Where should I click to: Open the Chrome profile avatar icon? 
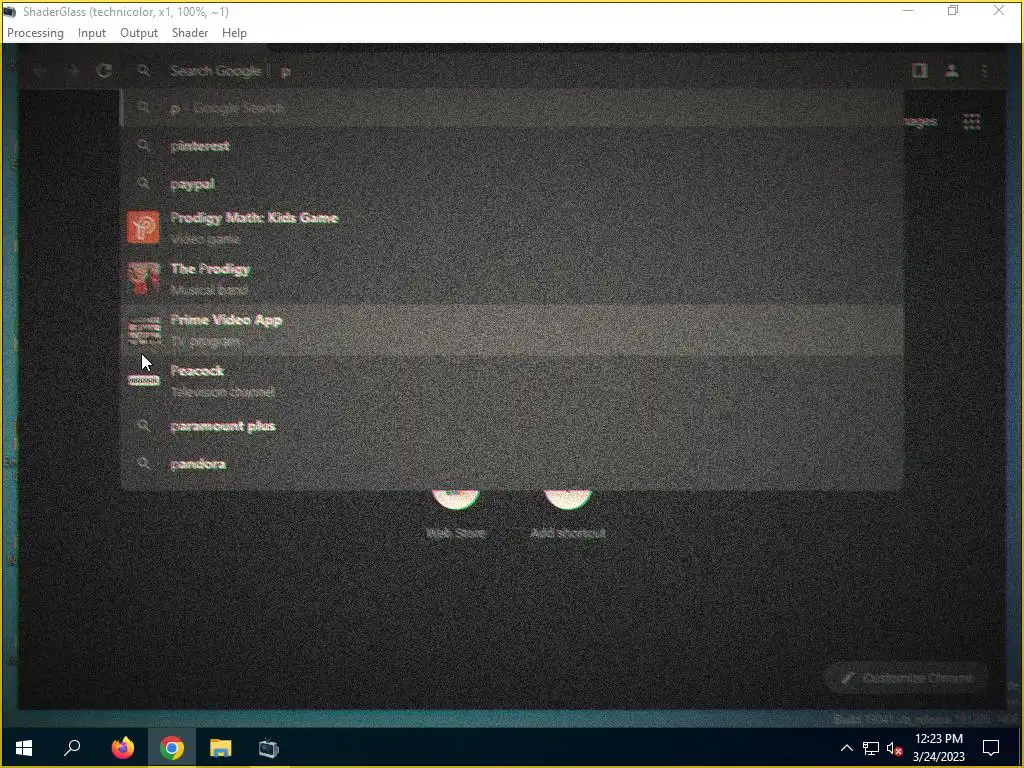click(x=952, y=71)
